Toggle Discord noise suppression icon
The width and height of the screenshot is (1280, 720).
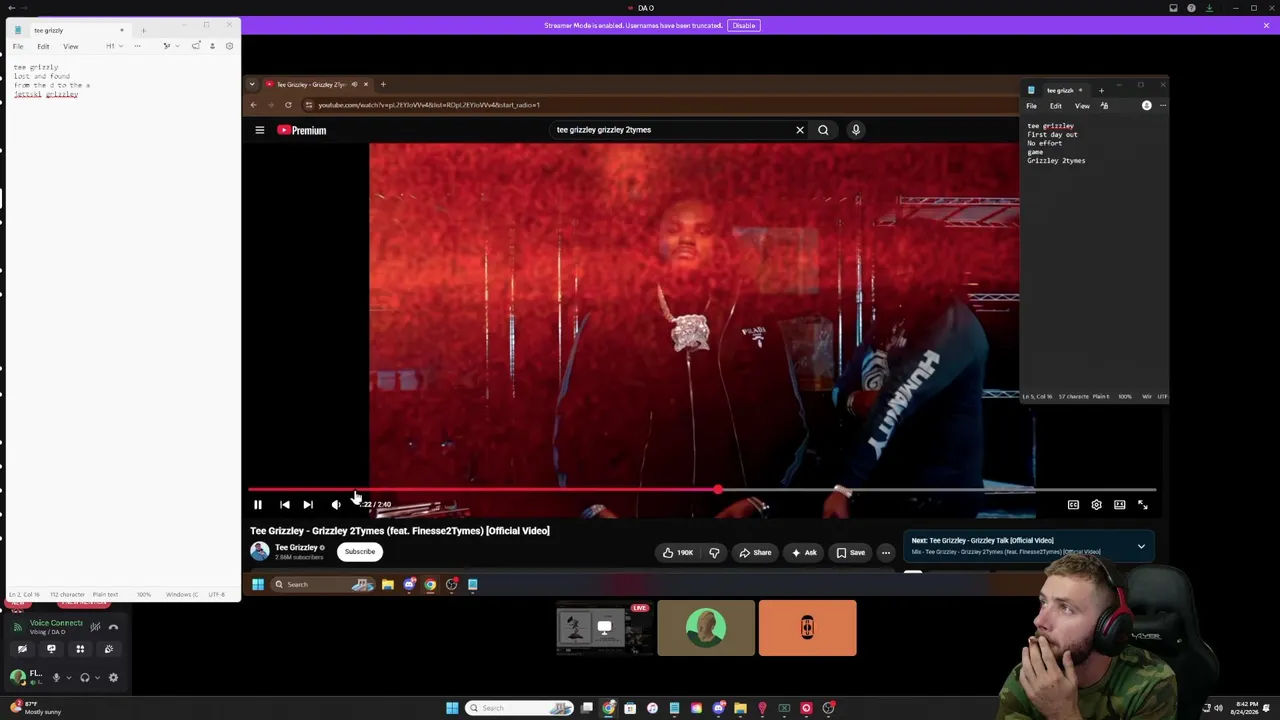(x=95, y=627)
